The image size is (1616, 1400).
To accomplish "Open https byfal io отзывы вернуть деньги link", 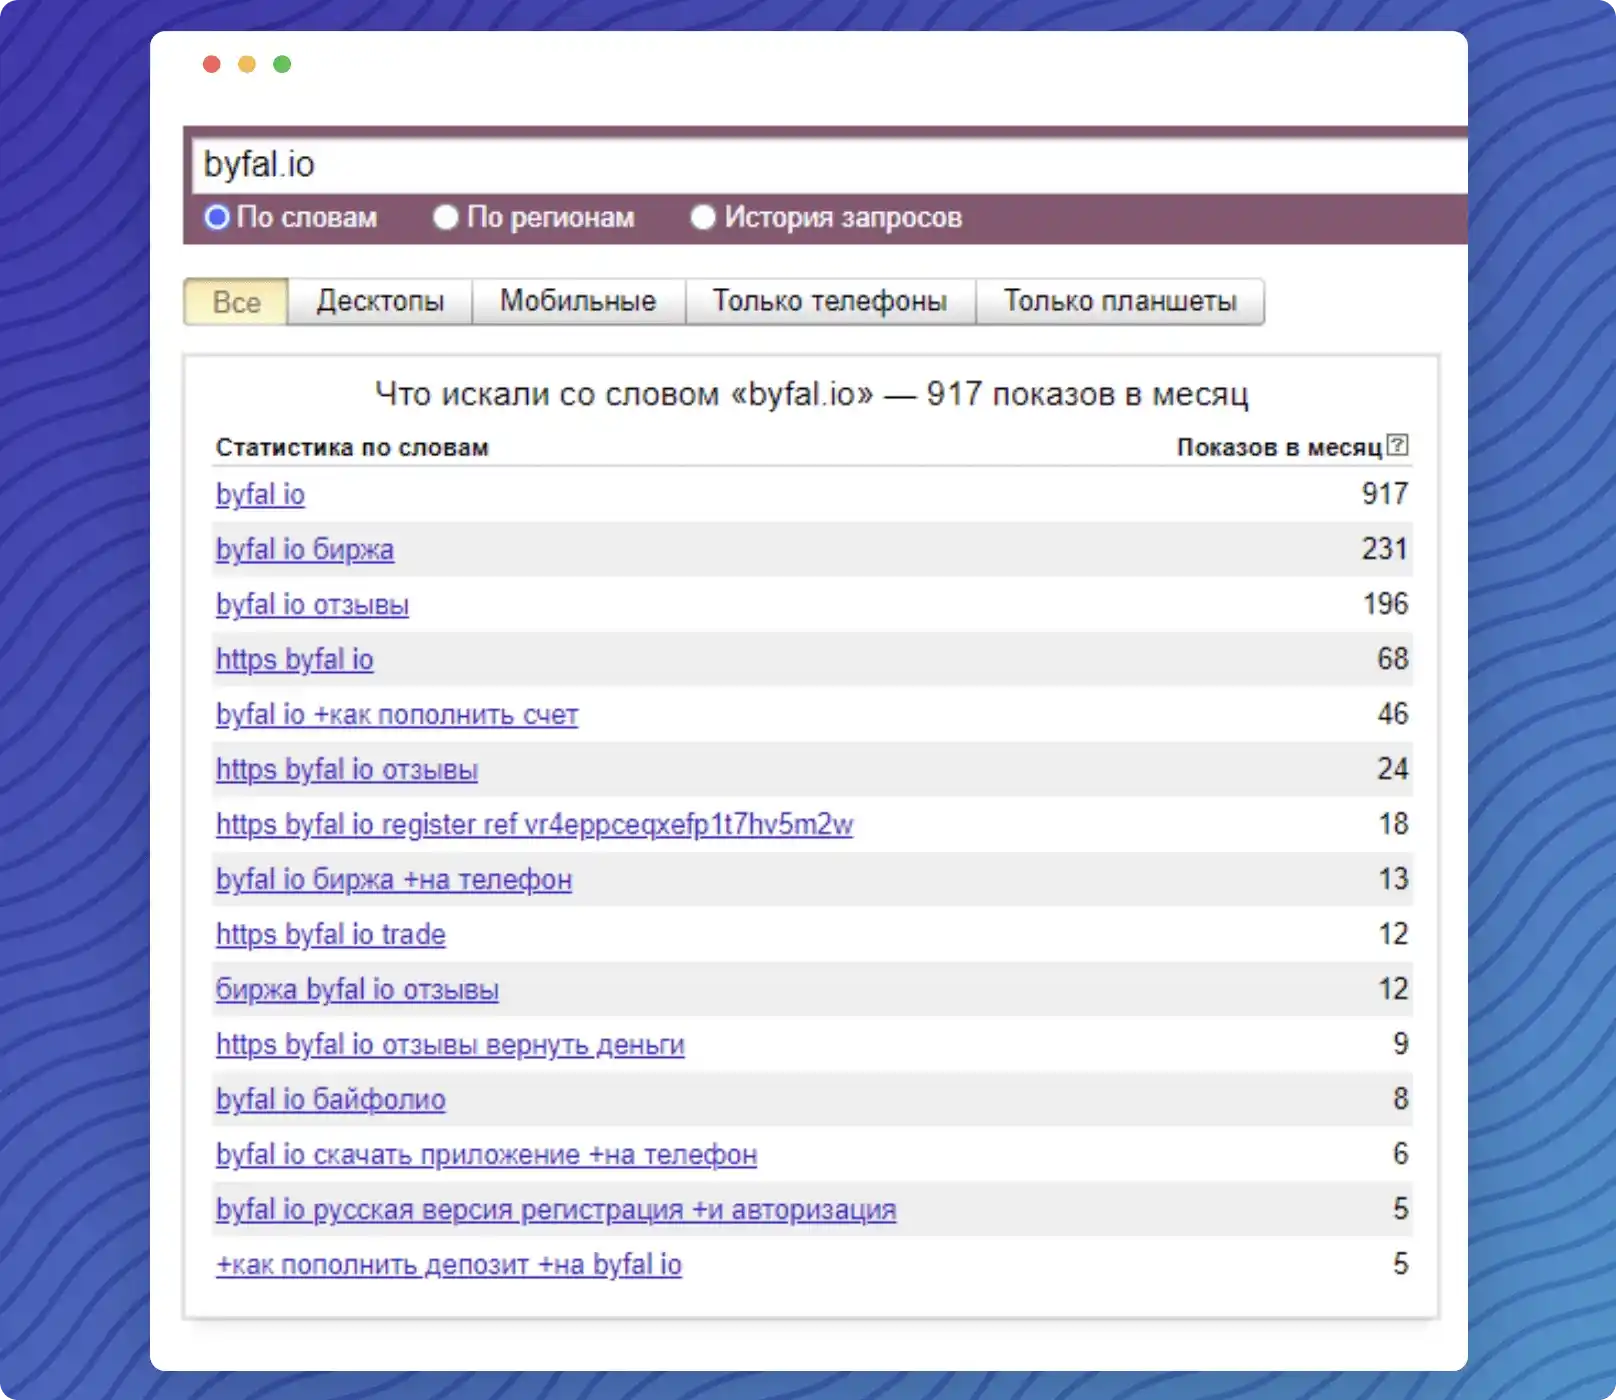I will click(x=450, y=1045).
